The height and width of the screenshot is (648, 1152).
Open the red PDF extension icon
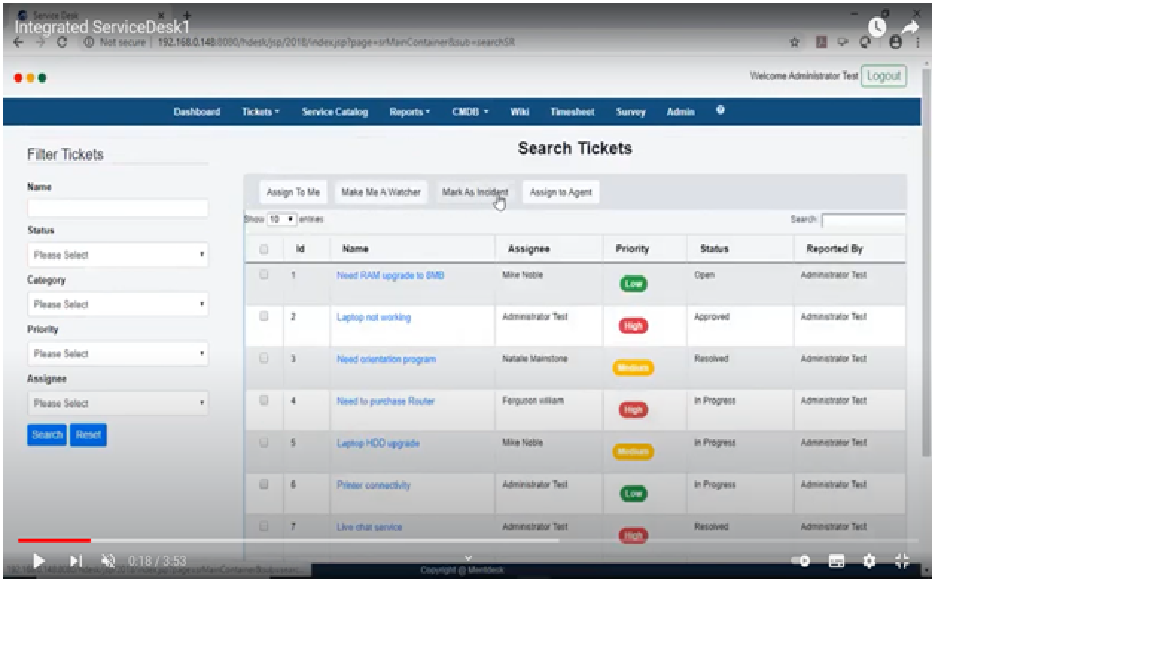point(821,43)
